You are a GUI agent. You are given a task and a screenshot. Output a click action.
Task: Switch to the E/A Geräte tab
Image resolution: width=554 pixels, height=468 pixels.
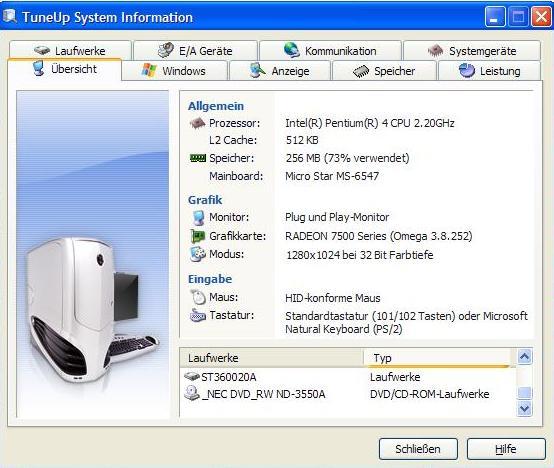click(x=195, y=50)
